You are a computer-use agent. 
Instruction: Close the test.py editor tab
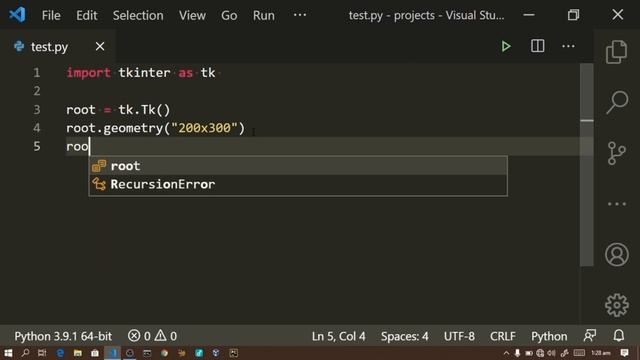pyautogui.click(x=100, y=47)
